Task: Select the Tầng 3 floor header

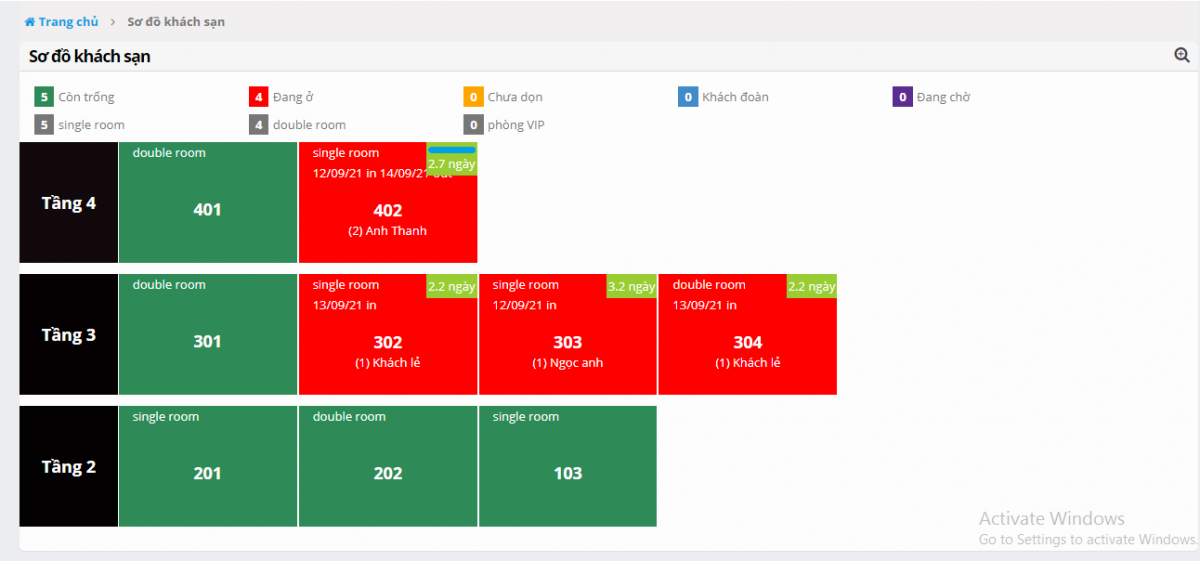Action: coord(69,335)
